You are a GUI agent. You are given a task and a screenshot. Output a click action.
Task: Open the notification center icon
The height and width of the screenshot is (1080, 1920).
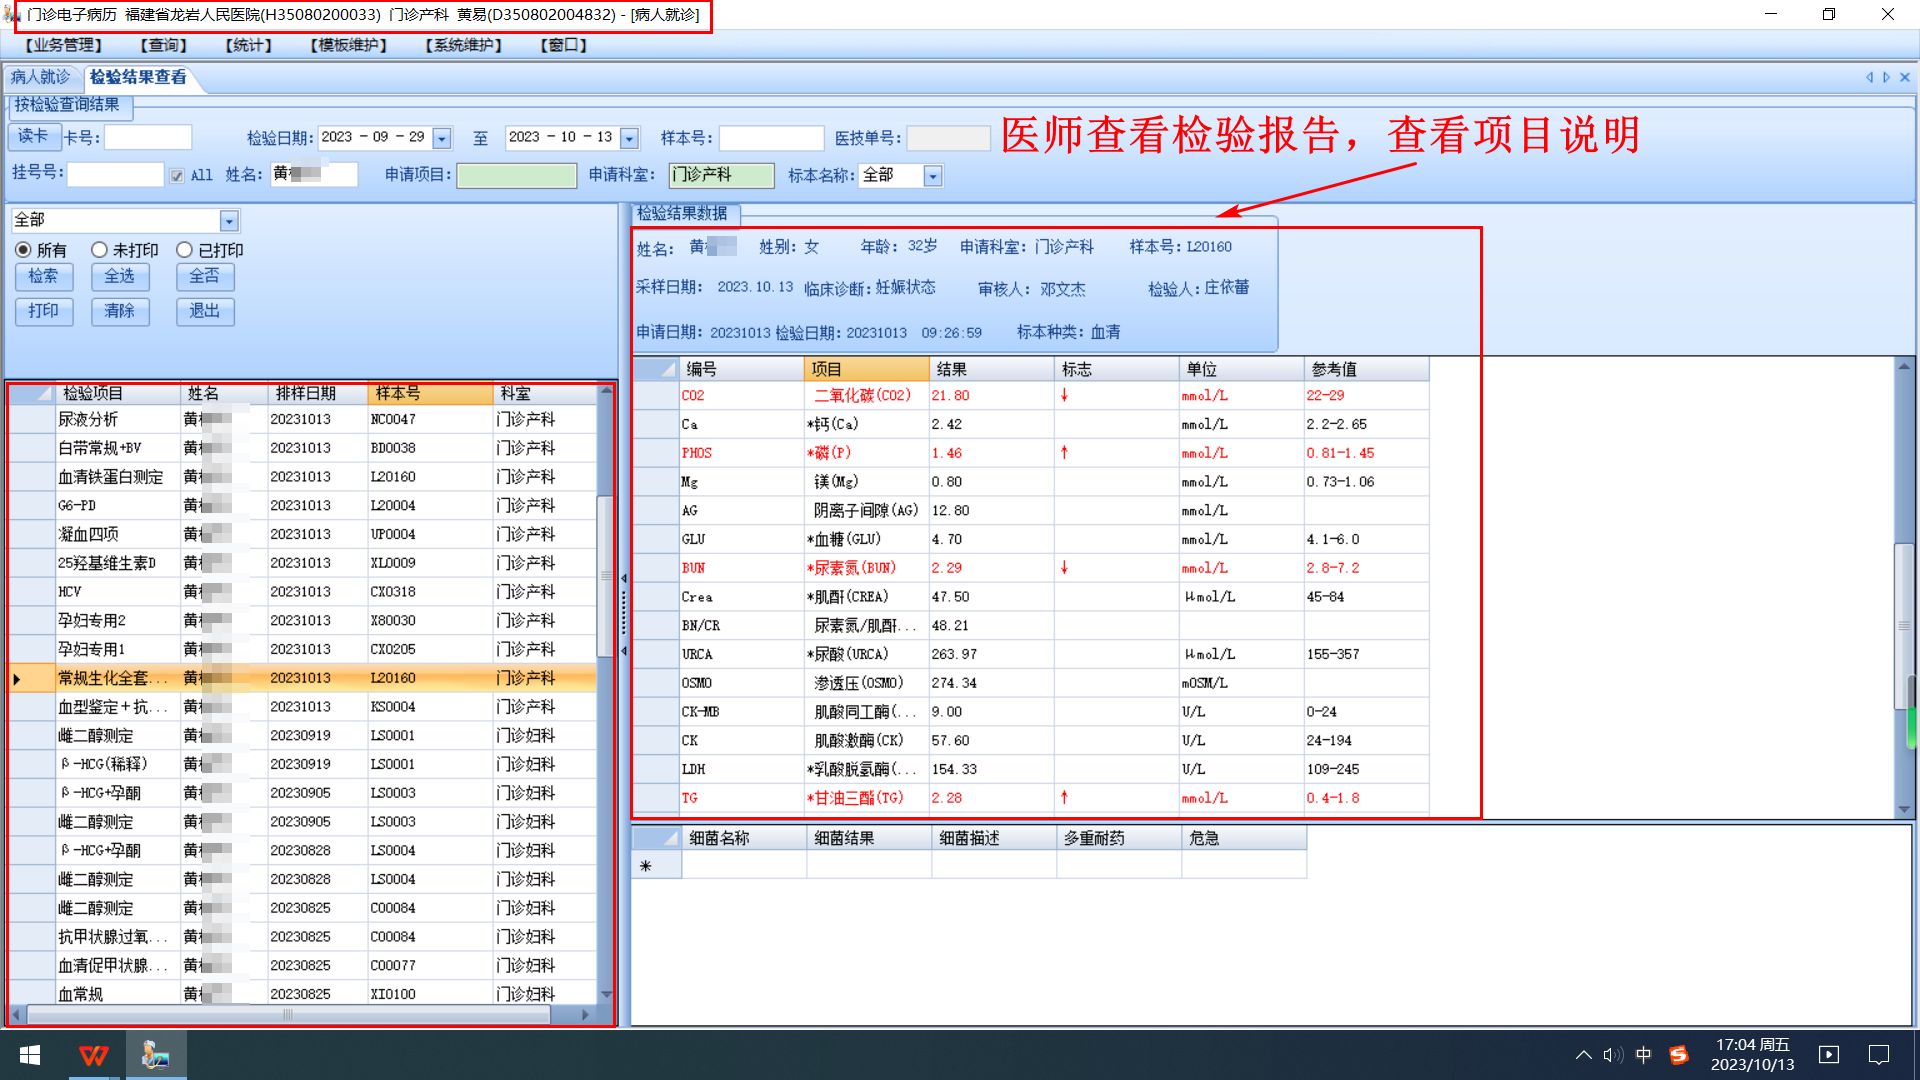point(1879,1055)
